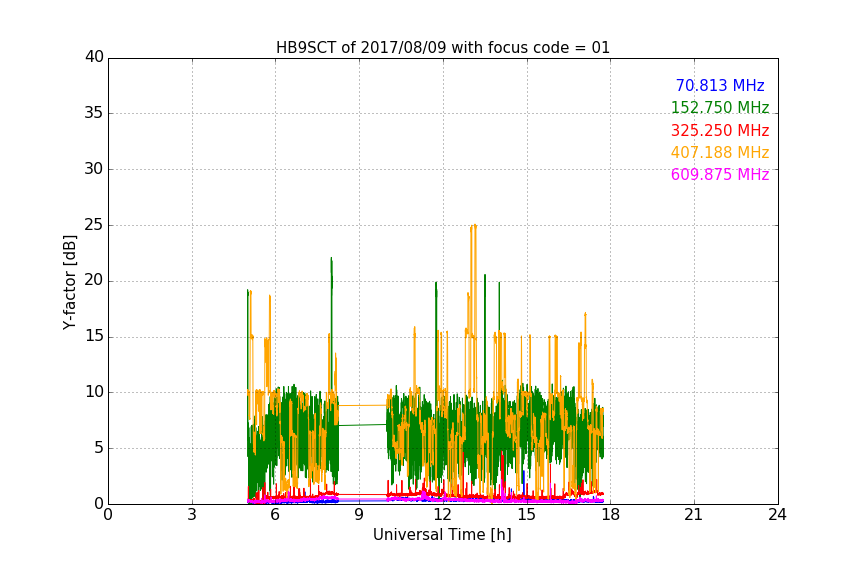Select the 609.875 MHz legend label
The height and width of the screenshot is (576, 864).
point(720,174)
